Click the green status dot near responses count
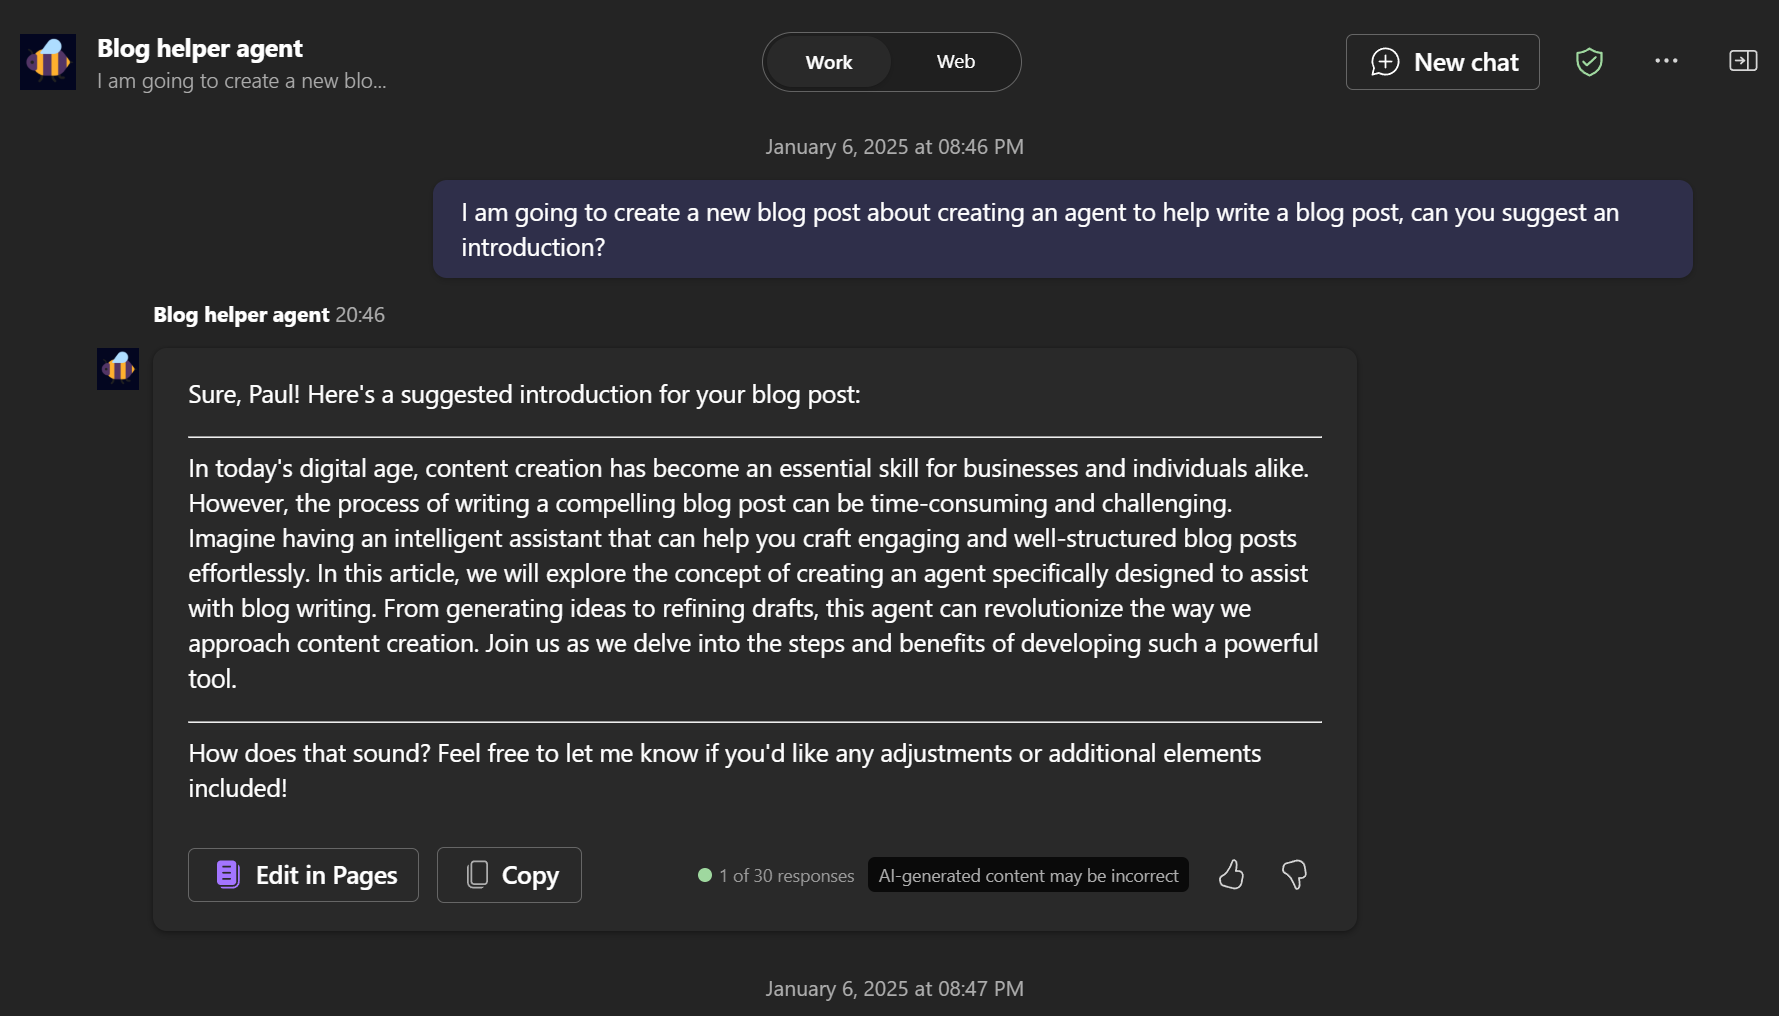 coord(704,874)
